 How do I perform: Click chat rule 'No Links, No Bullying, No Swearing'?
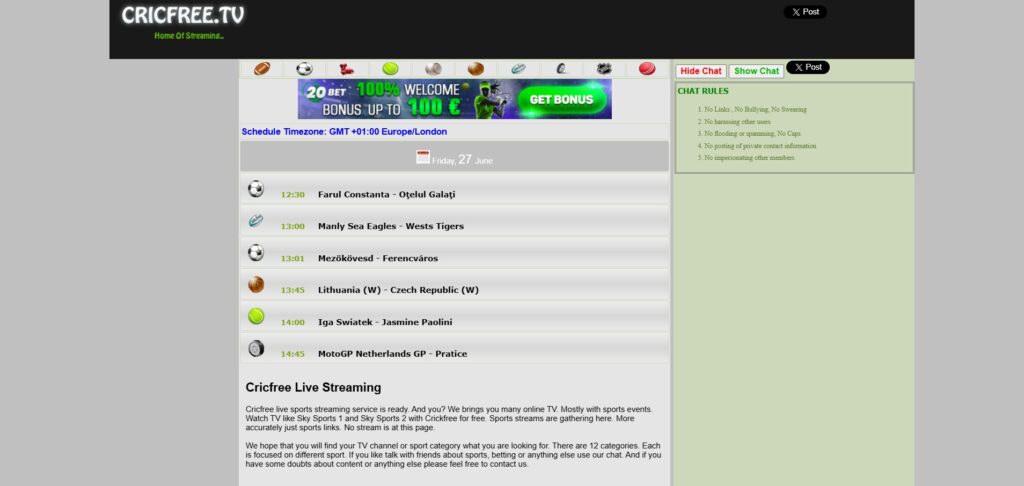pos(756,110)
